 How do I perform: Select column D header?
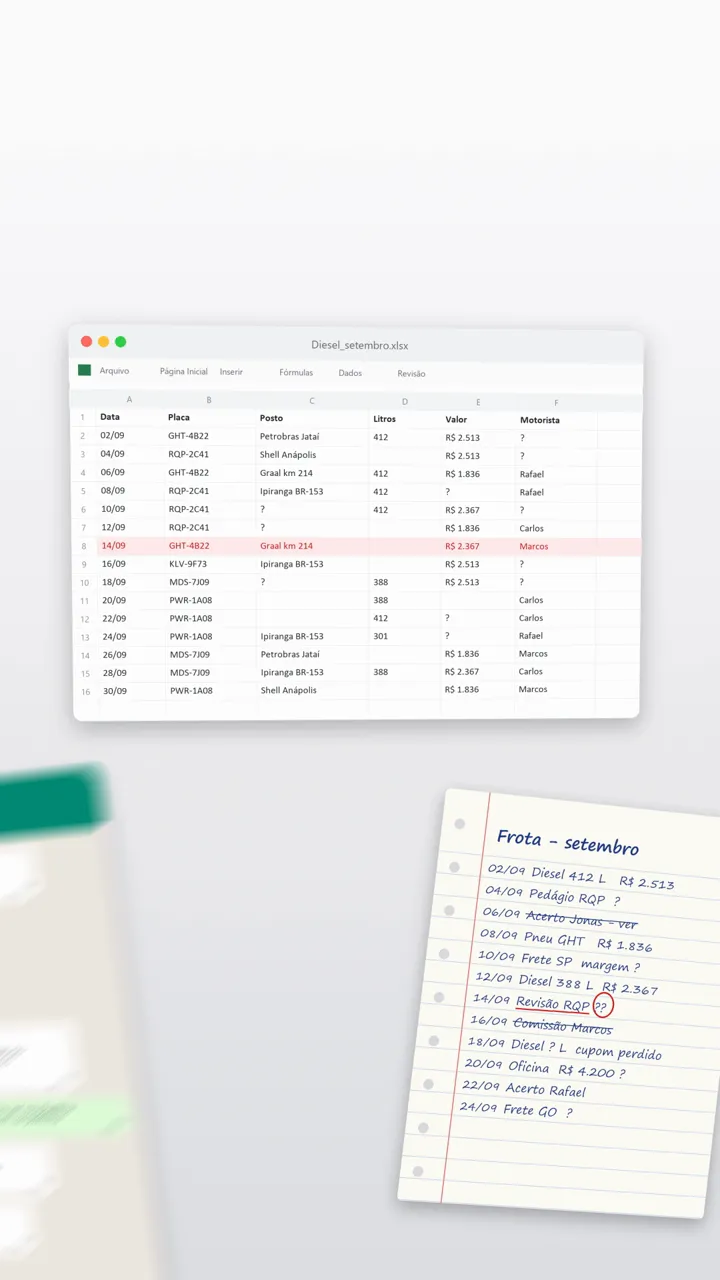405,402
